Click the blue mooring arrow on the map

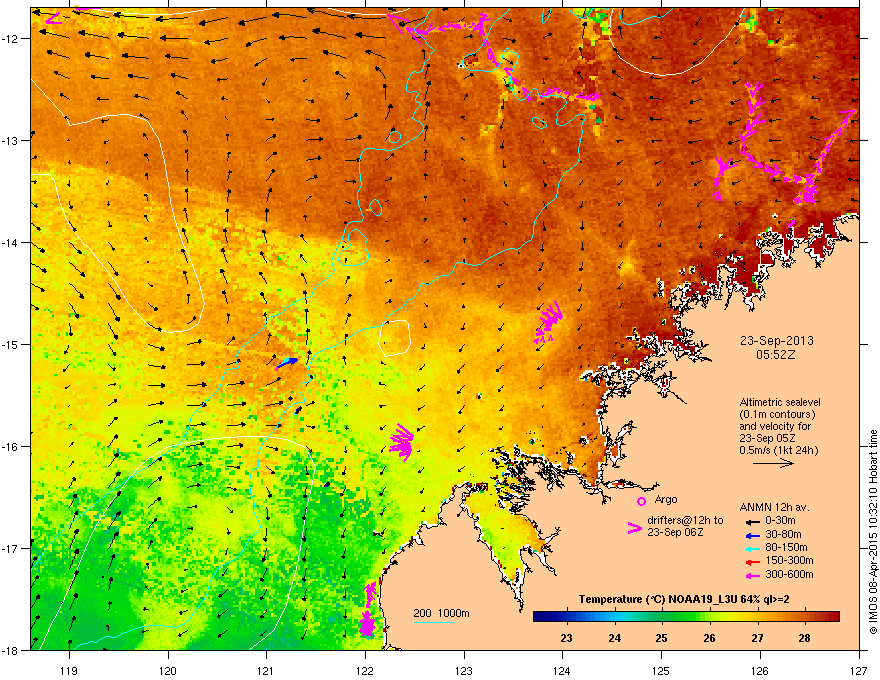tap(287, 363)
